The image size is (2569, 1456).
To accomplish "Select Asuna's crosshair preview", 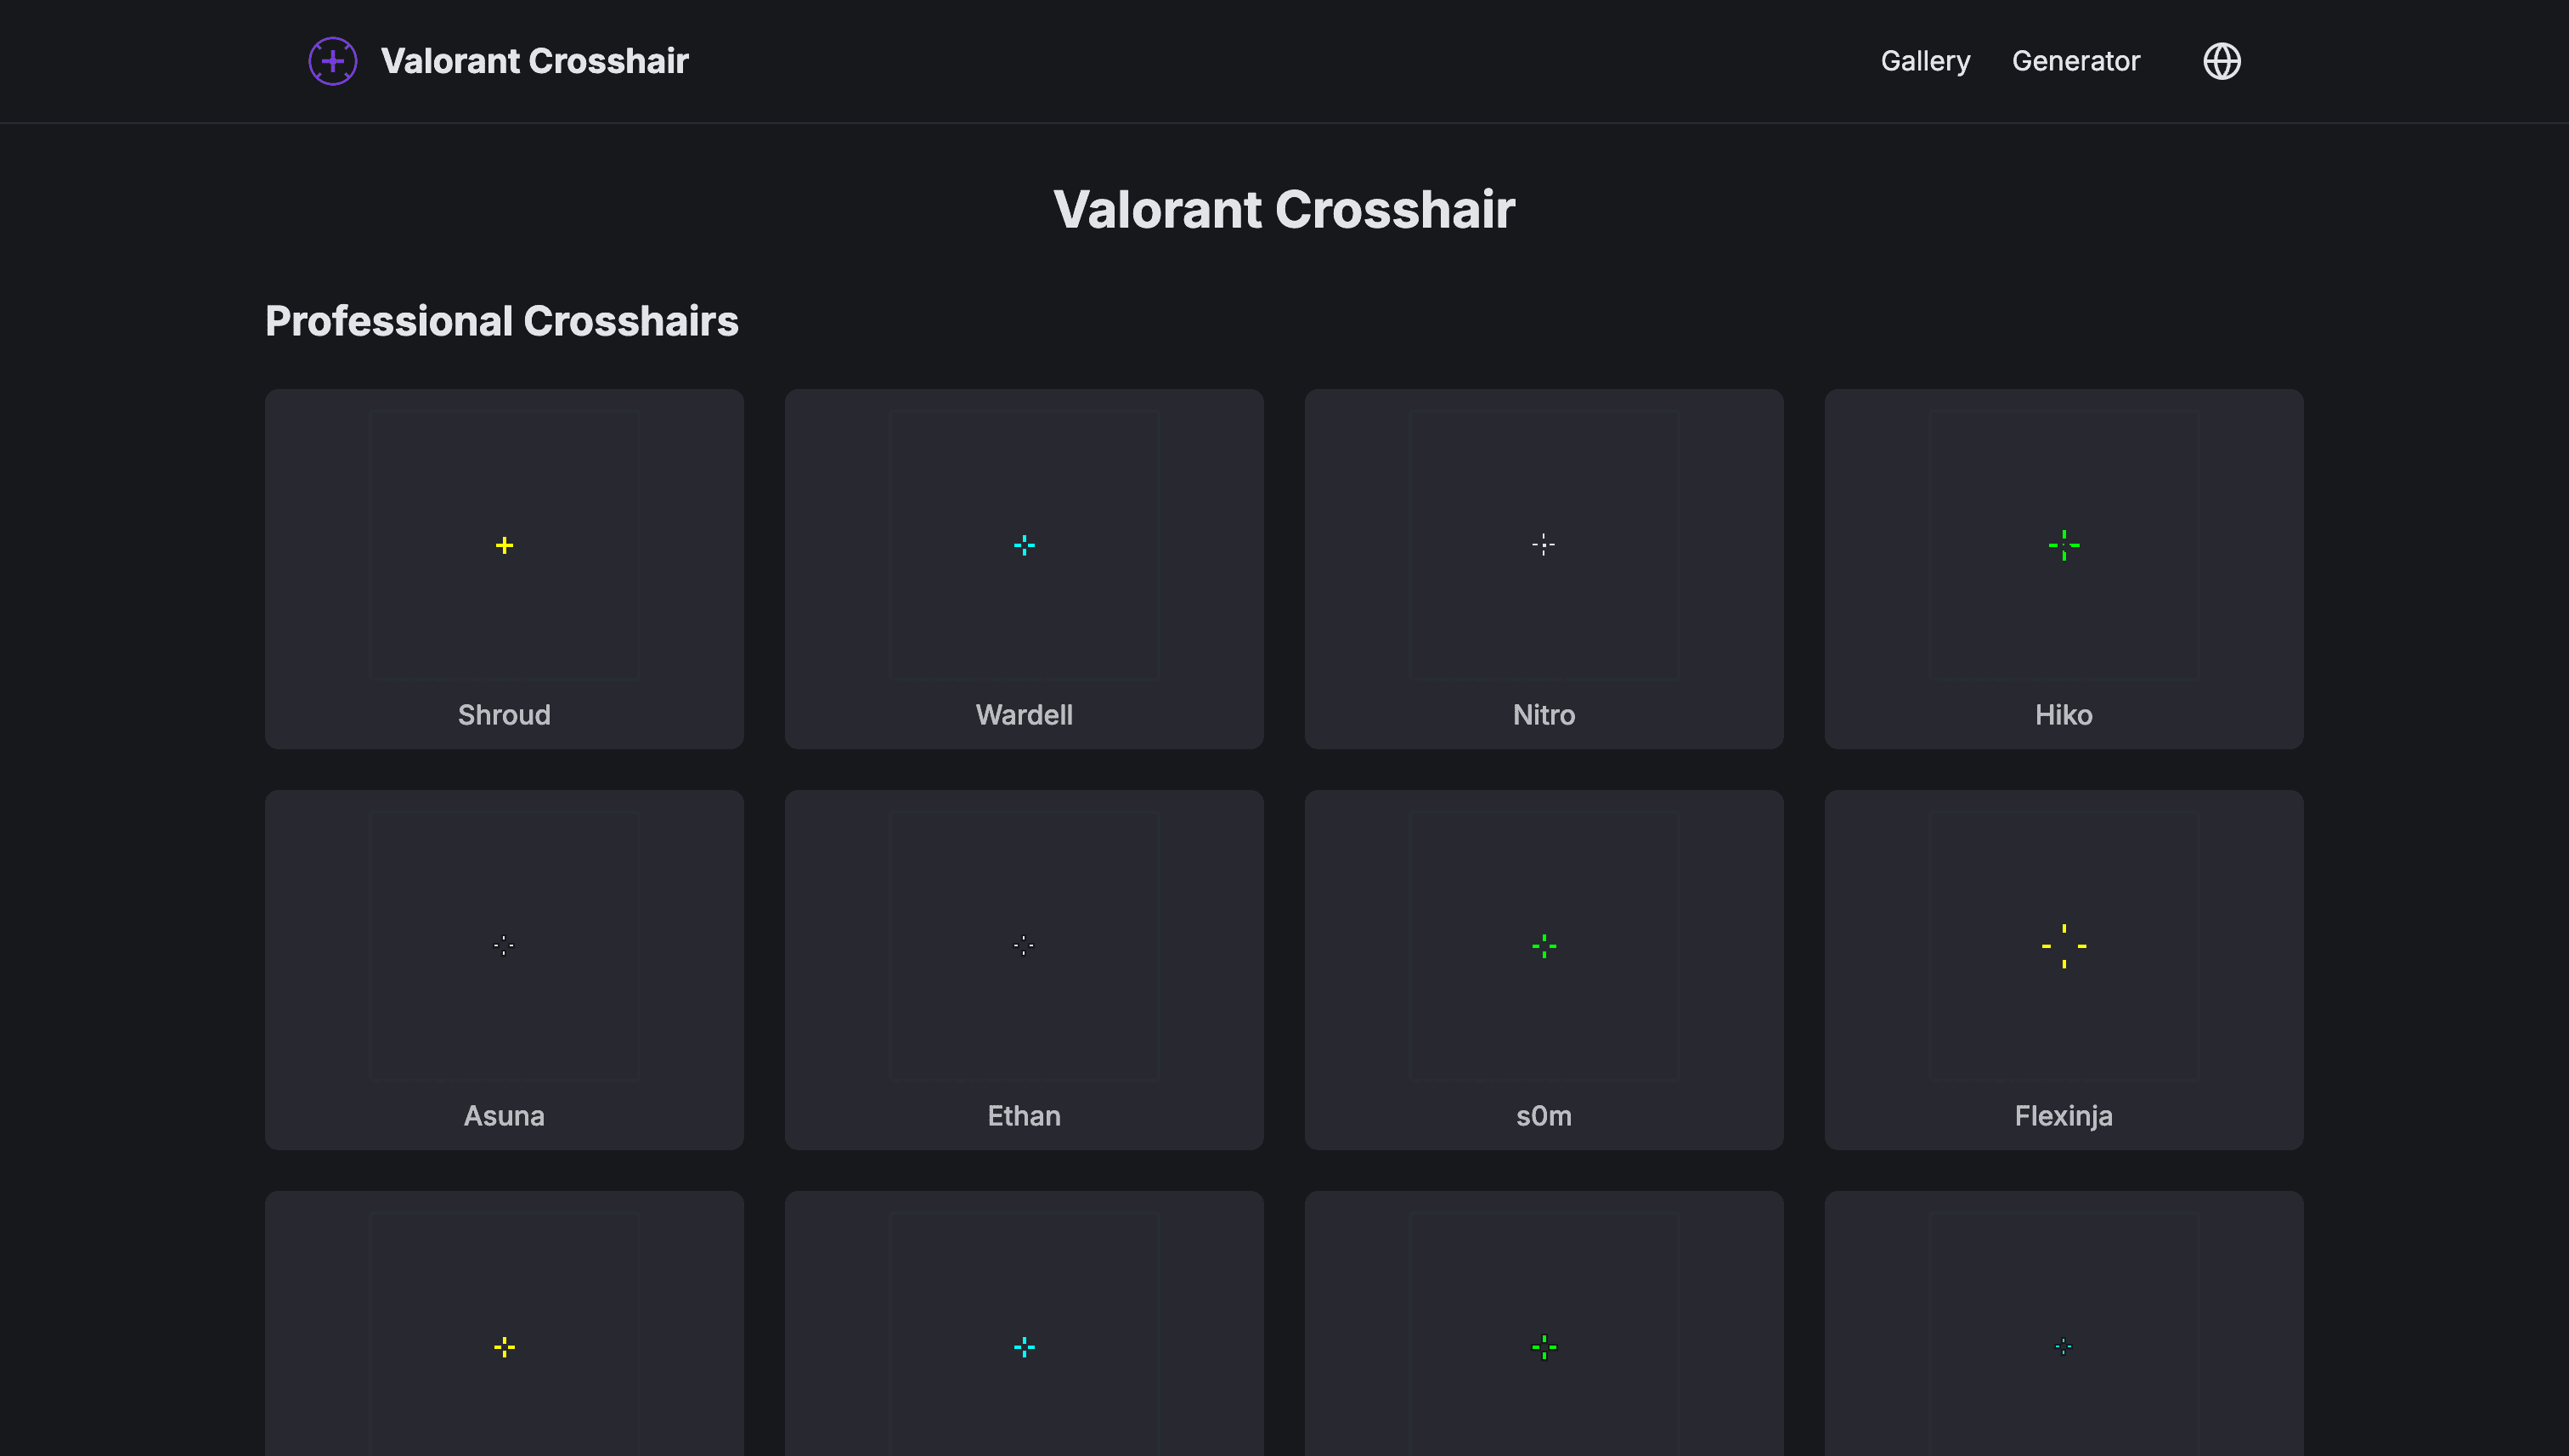I will [x=504, y=946].
